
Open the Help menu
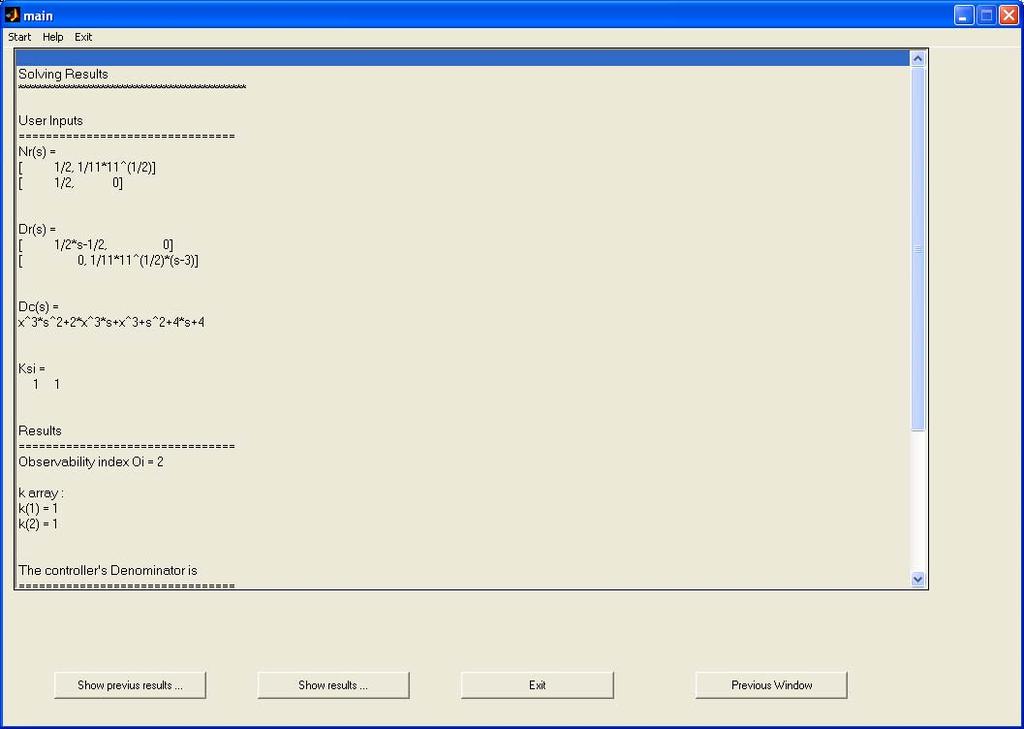[x=53, y=37]
